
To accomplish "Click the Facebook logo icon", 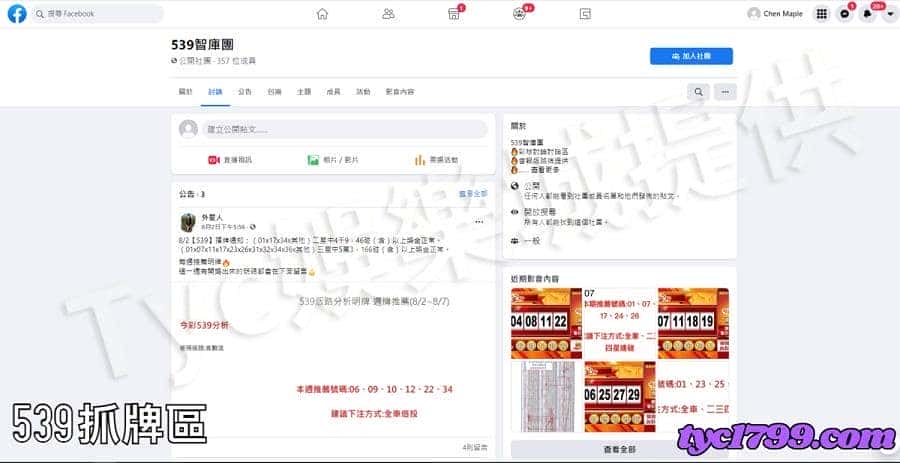I will pyautogui.click(x=17, y=13).
